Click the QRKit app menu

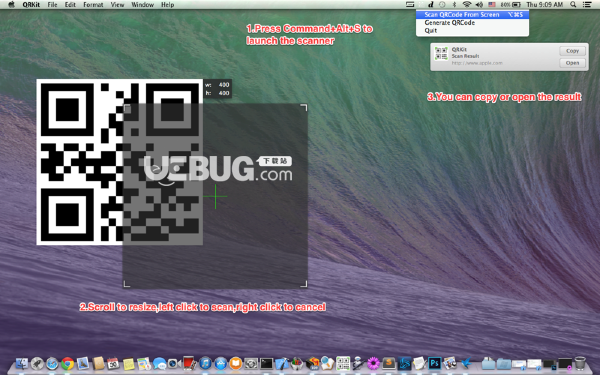(31, 5)
